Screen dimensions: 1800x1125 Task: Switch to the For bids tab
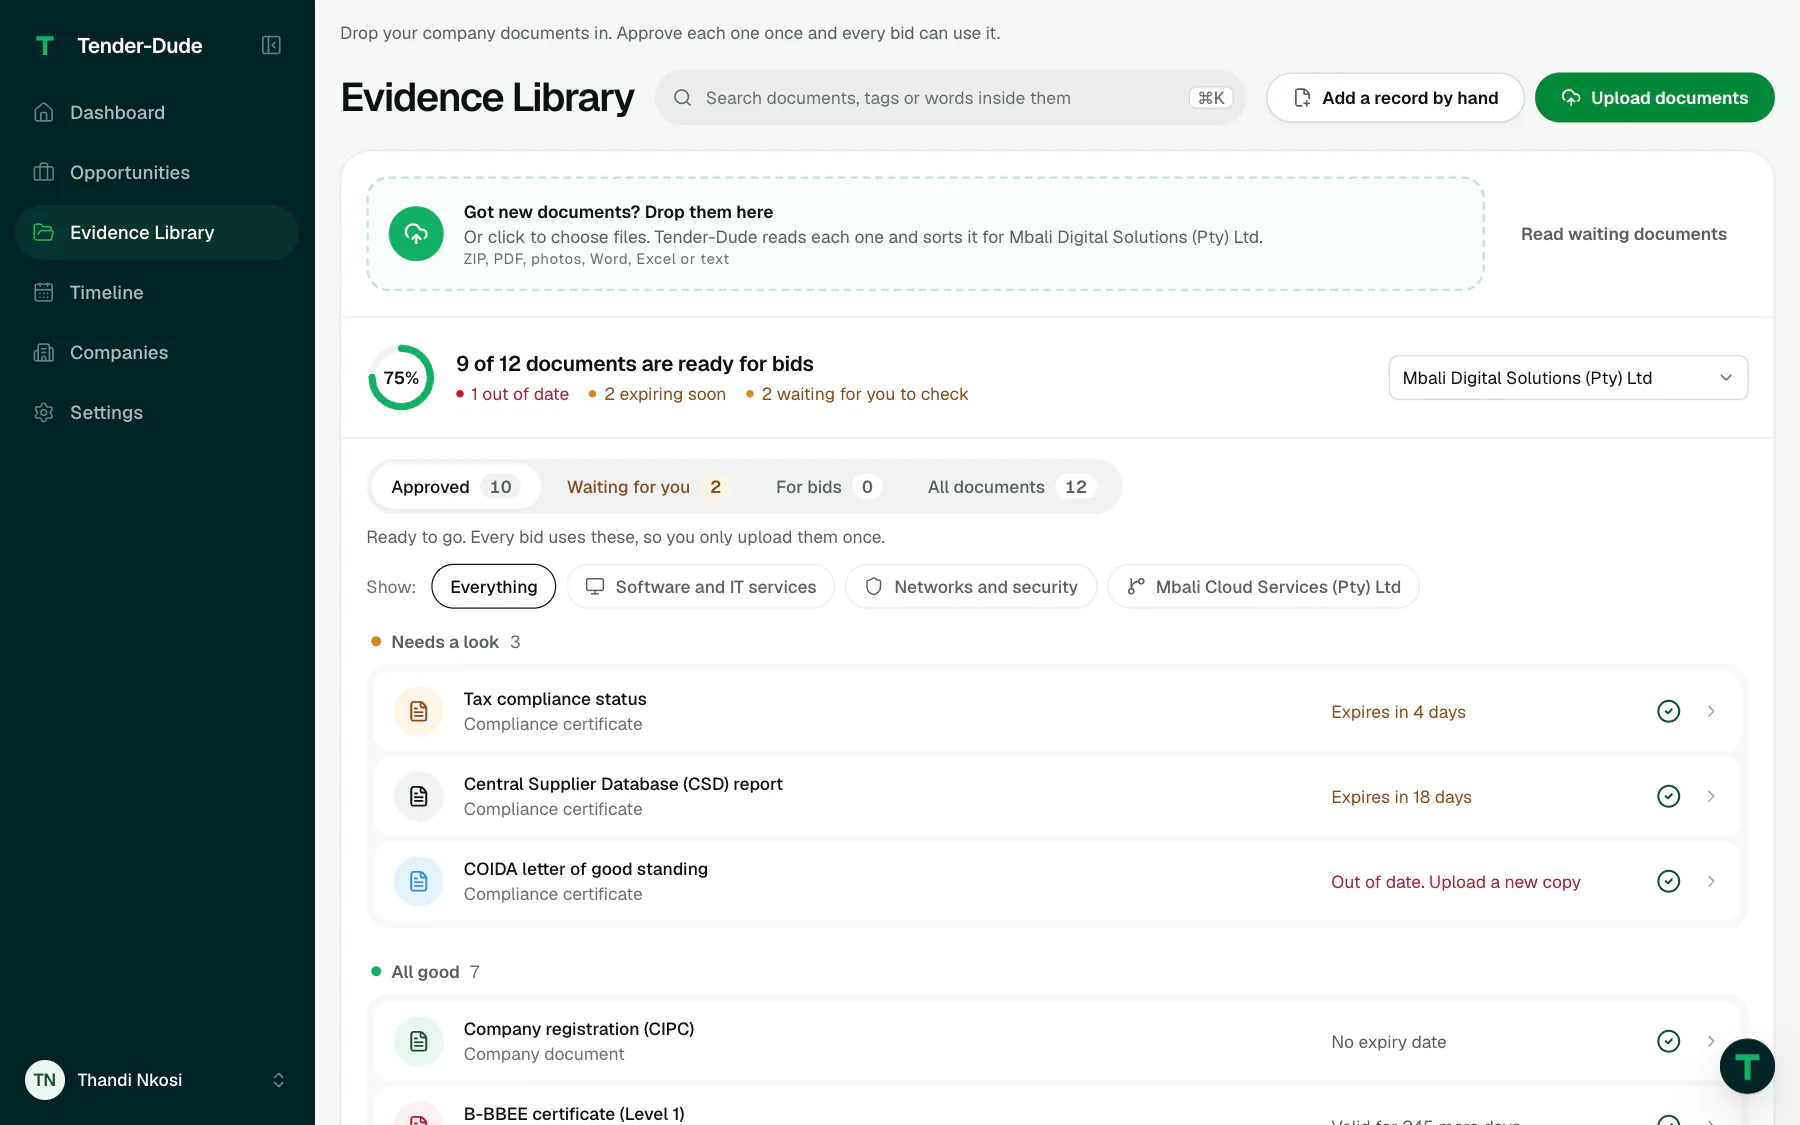coord(828,487)
